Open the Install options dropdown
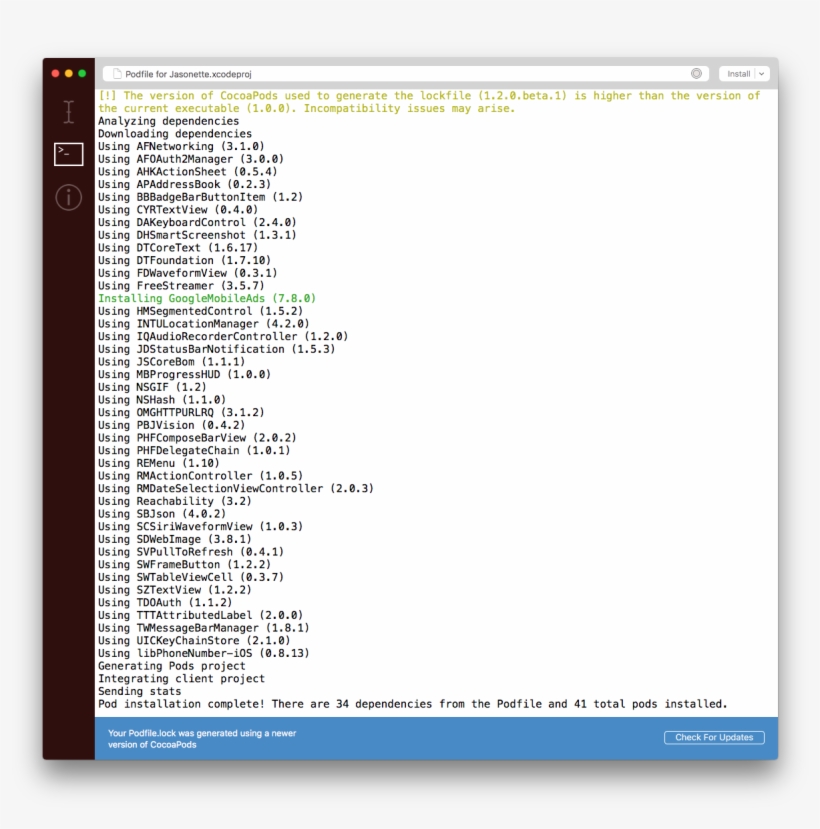Screen dimensions: 820x829 760,73
